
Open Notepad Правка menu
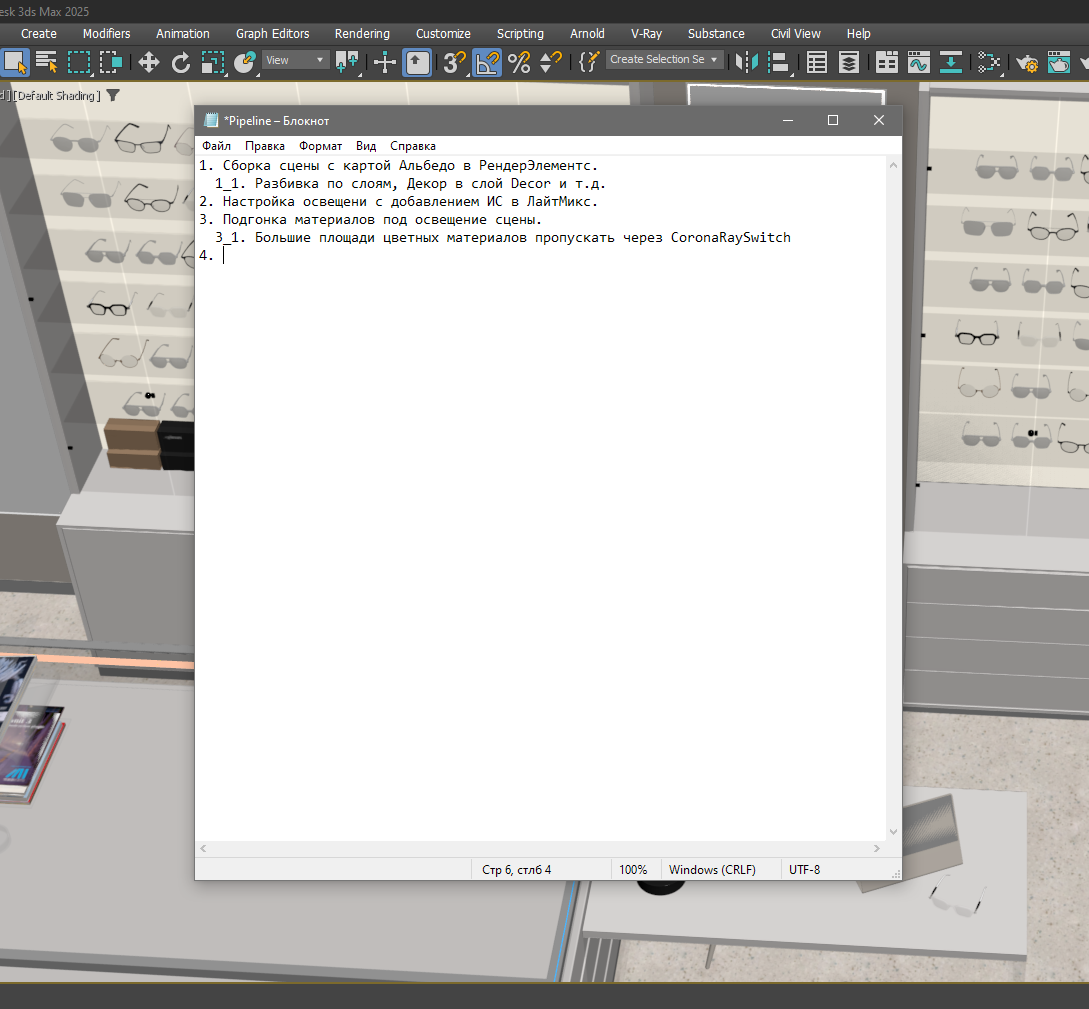pos(265,146)
